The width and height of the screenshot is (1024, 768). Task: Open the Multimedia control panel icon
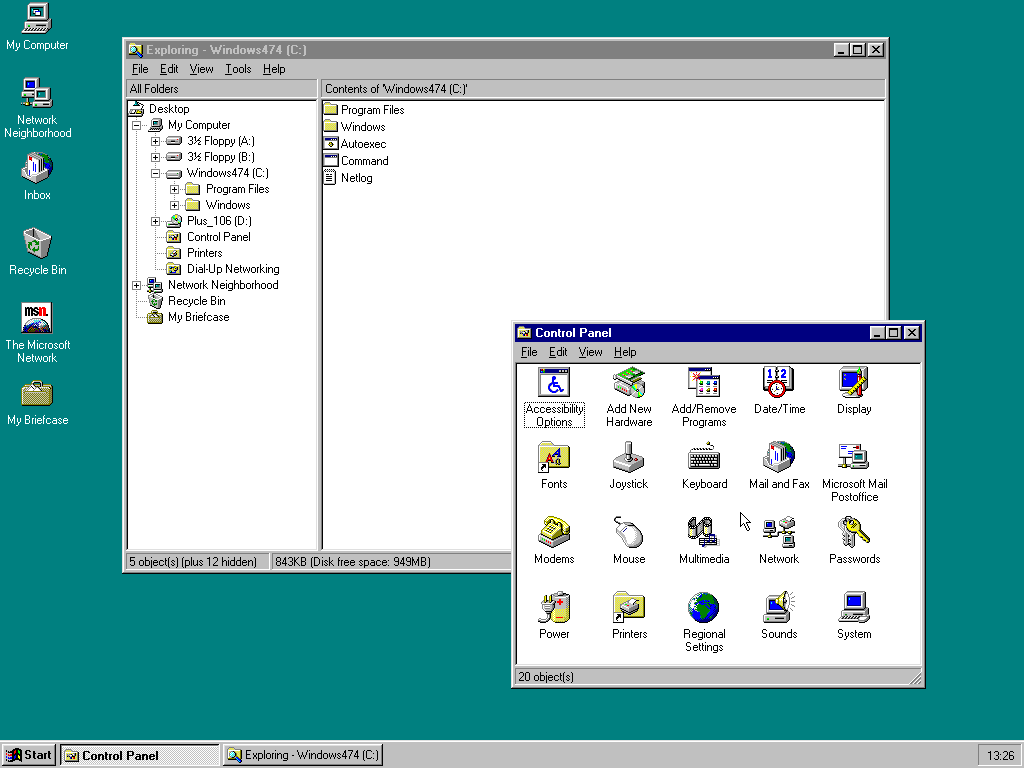pyautogui.click(x=703, y=533)
